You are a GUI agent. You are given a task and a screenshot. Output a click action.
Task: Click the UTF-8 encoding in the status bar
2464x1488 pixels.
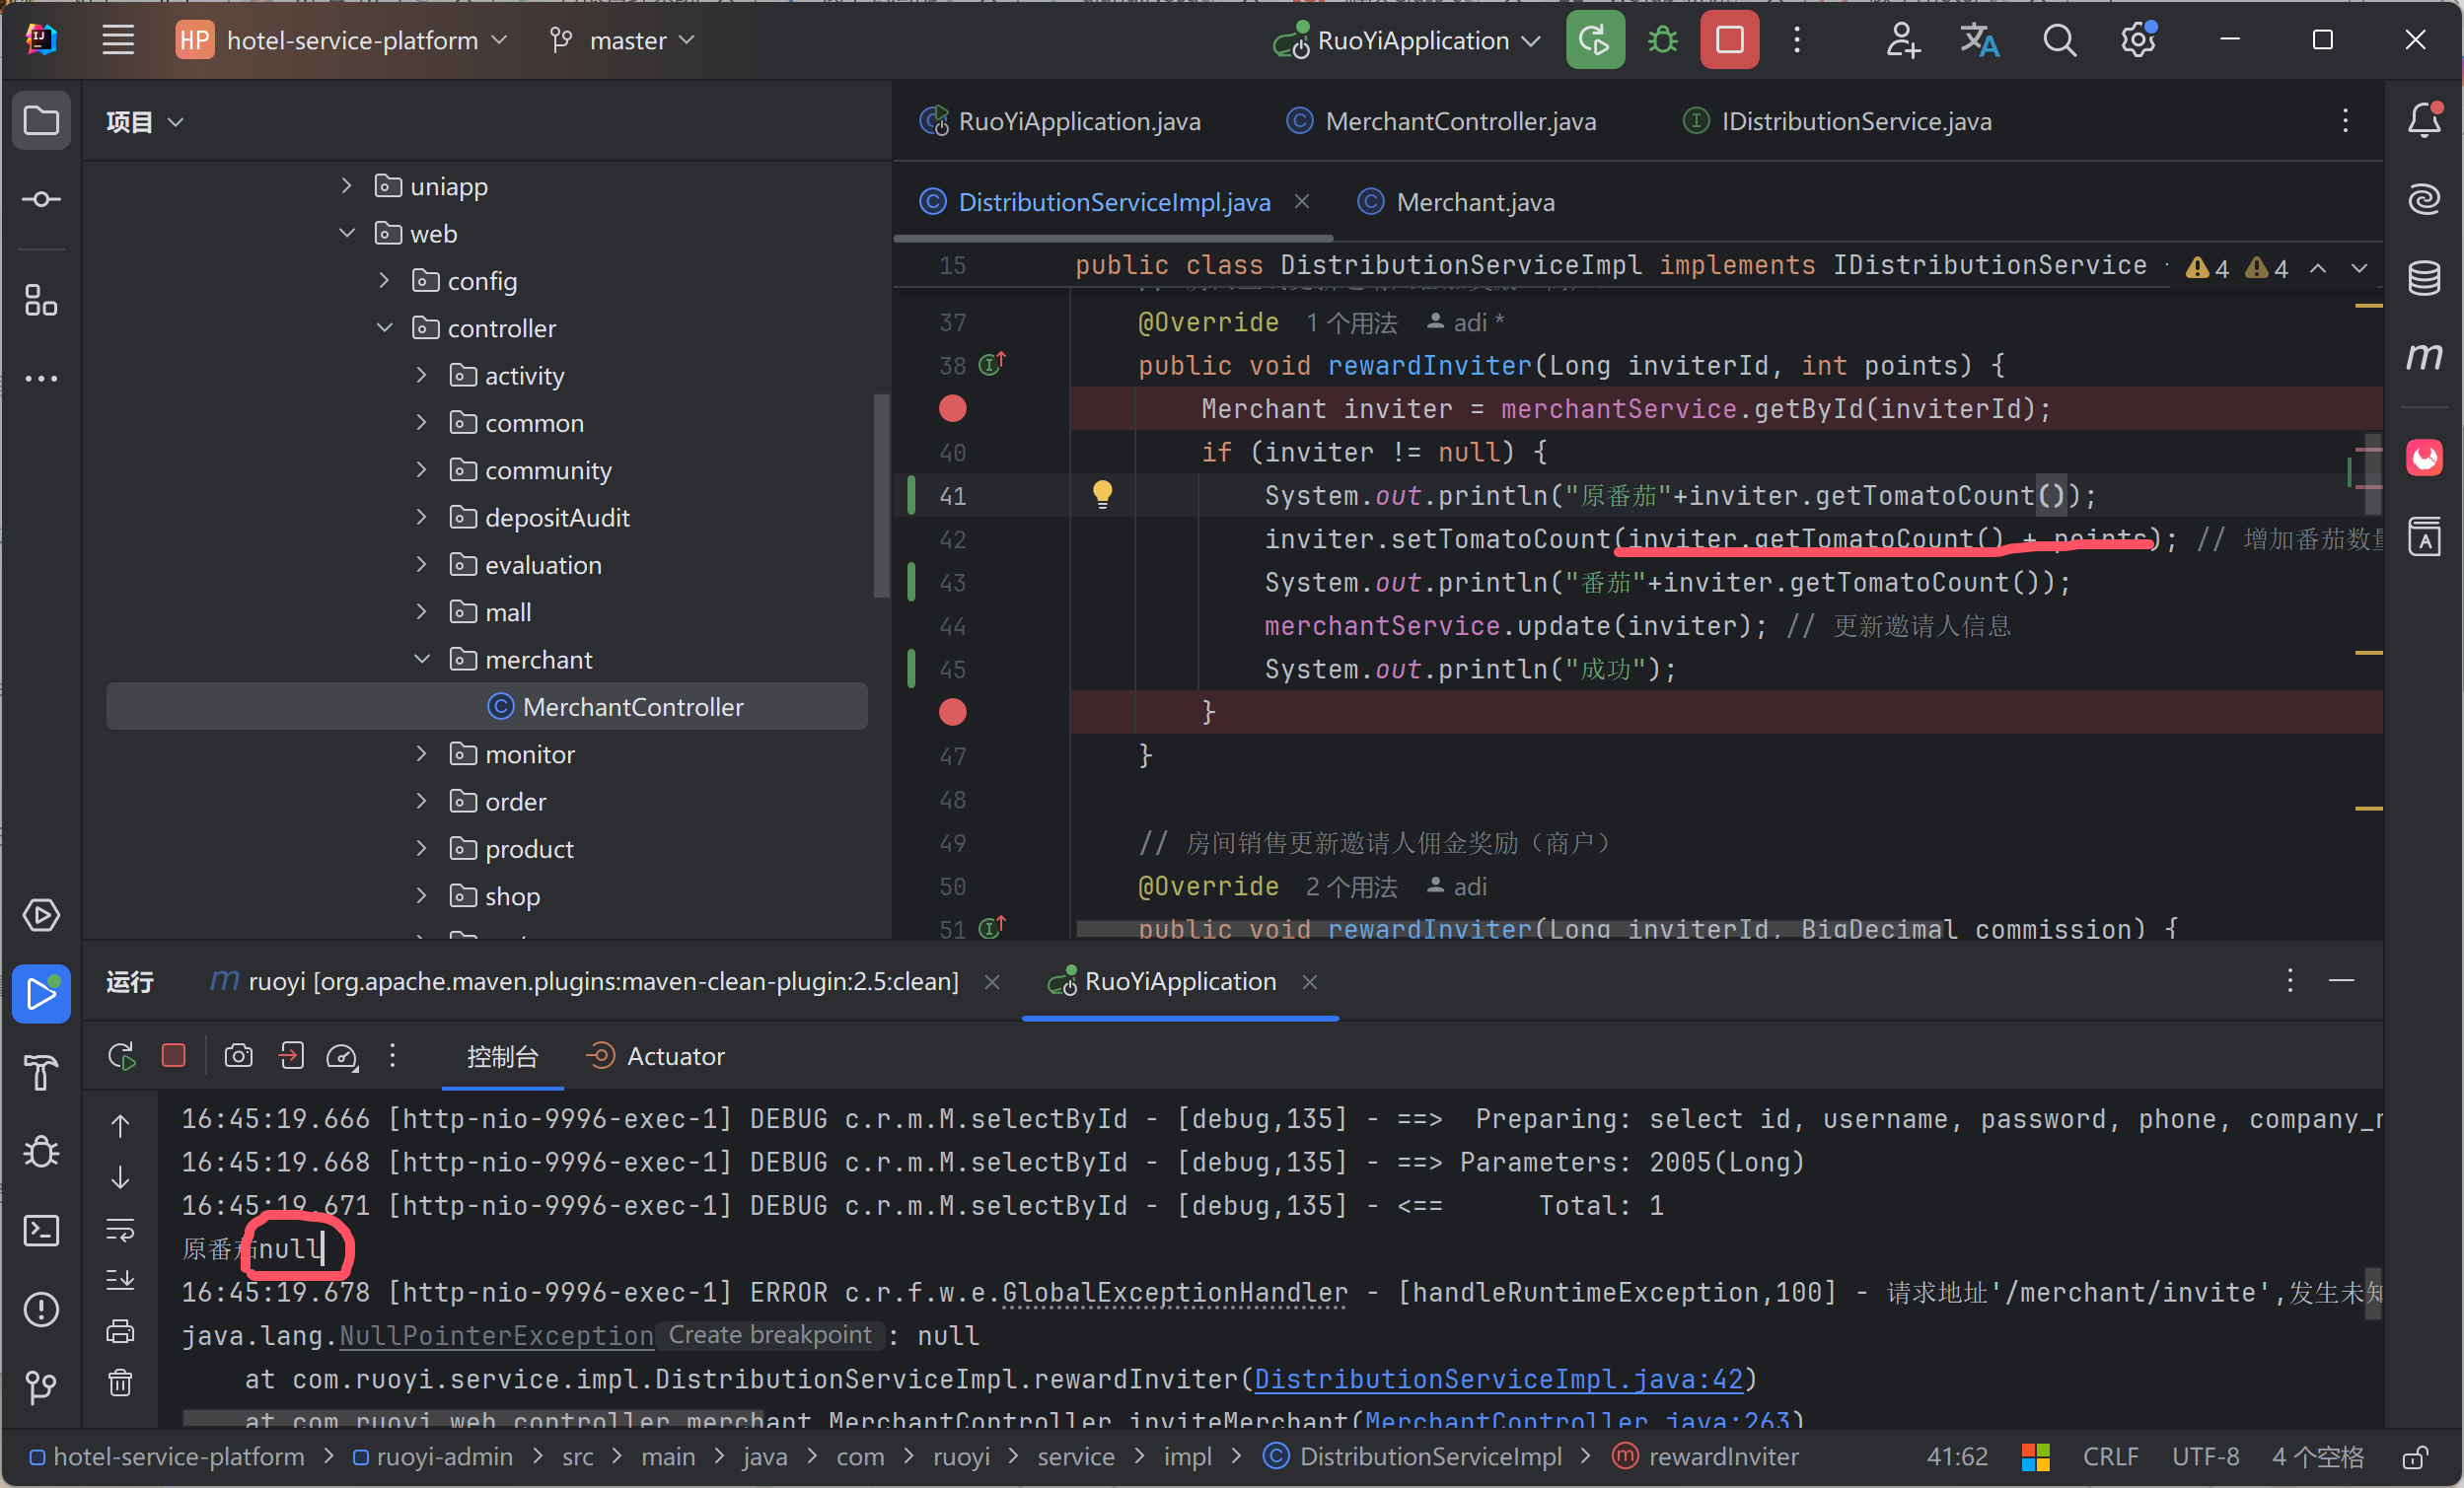[2204, 1457]
